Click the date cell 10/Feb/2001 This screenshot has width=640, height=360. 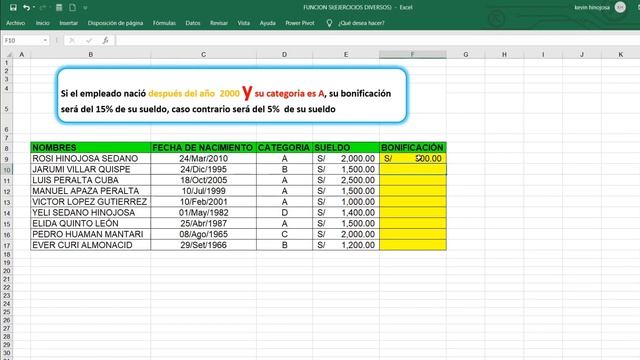click(203, 202)
